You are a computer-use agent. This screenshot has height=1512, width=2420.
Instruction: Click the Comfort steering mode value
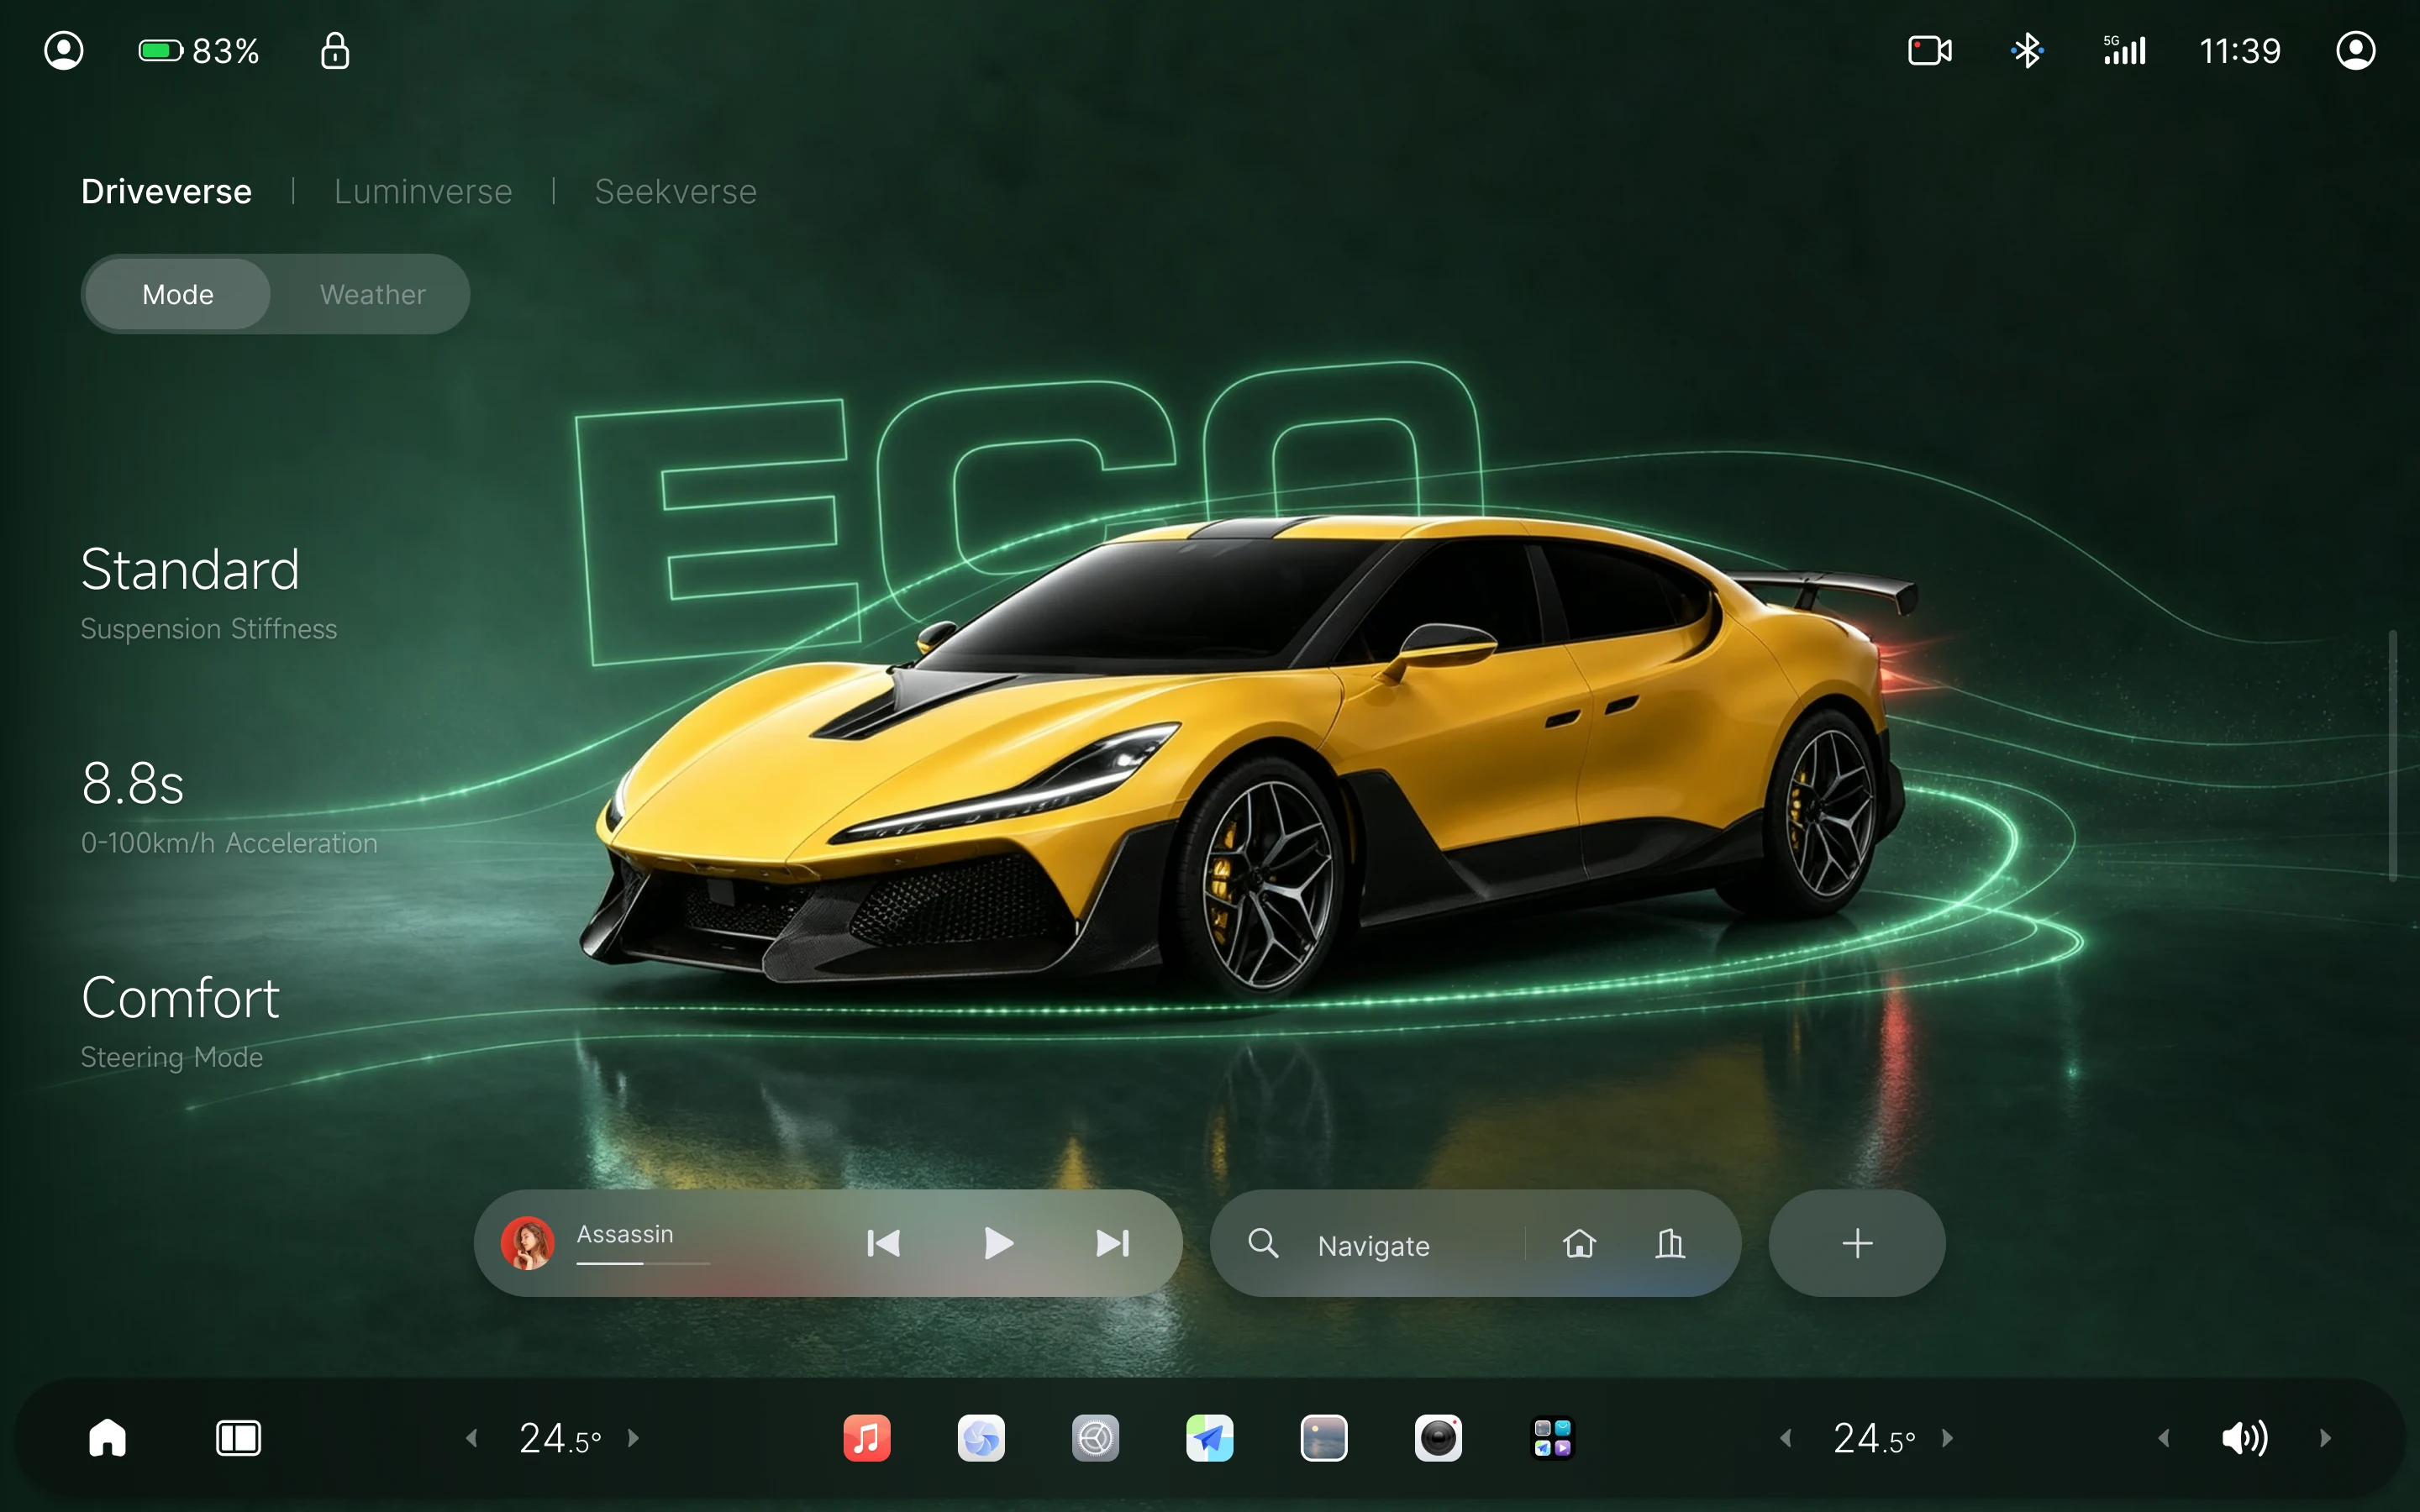(180, 997)
